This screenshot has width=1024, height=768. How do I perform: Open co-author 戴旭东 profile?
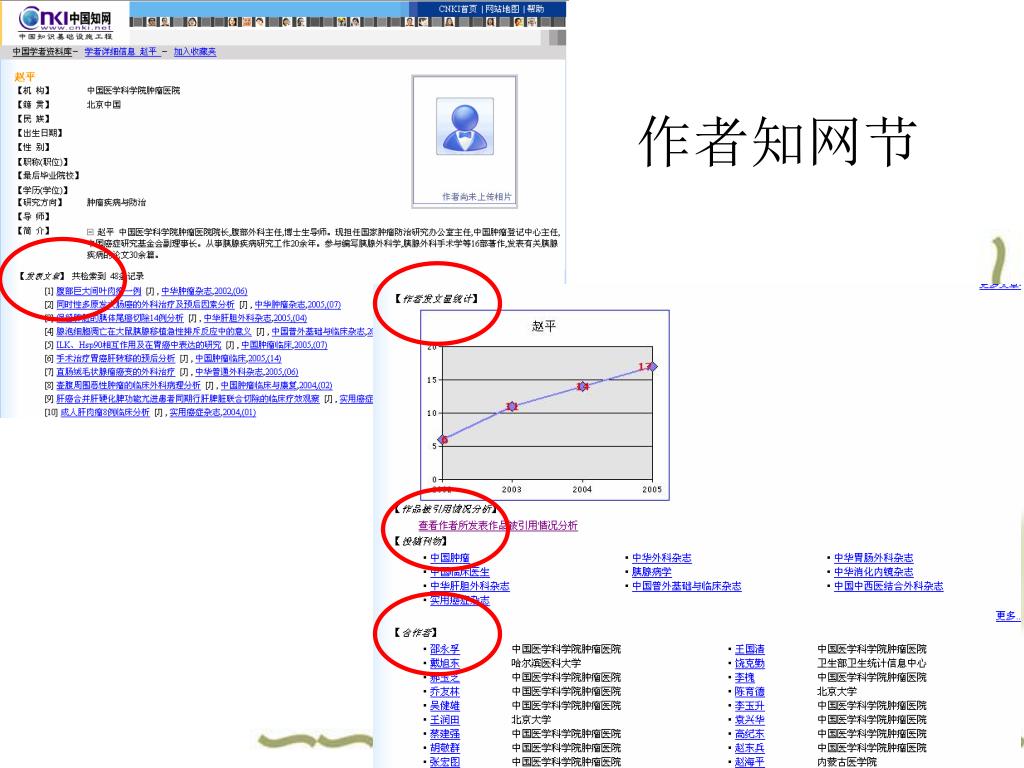445,663
